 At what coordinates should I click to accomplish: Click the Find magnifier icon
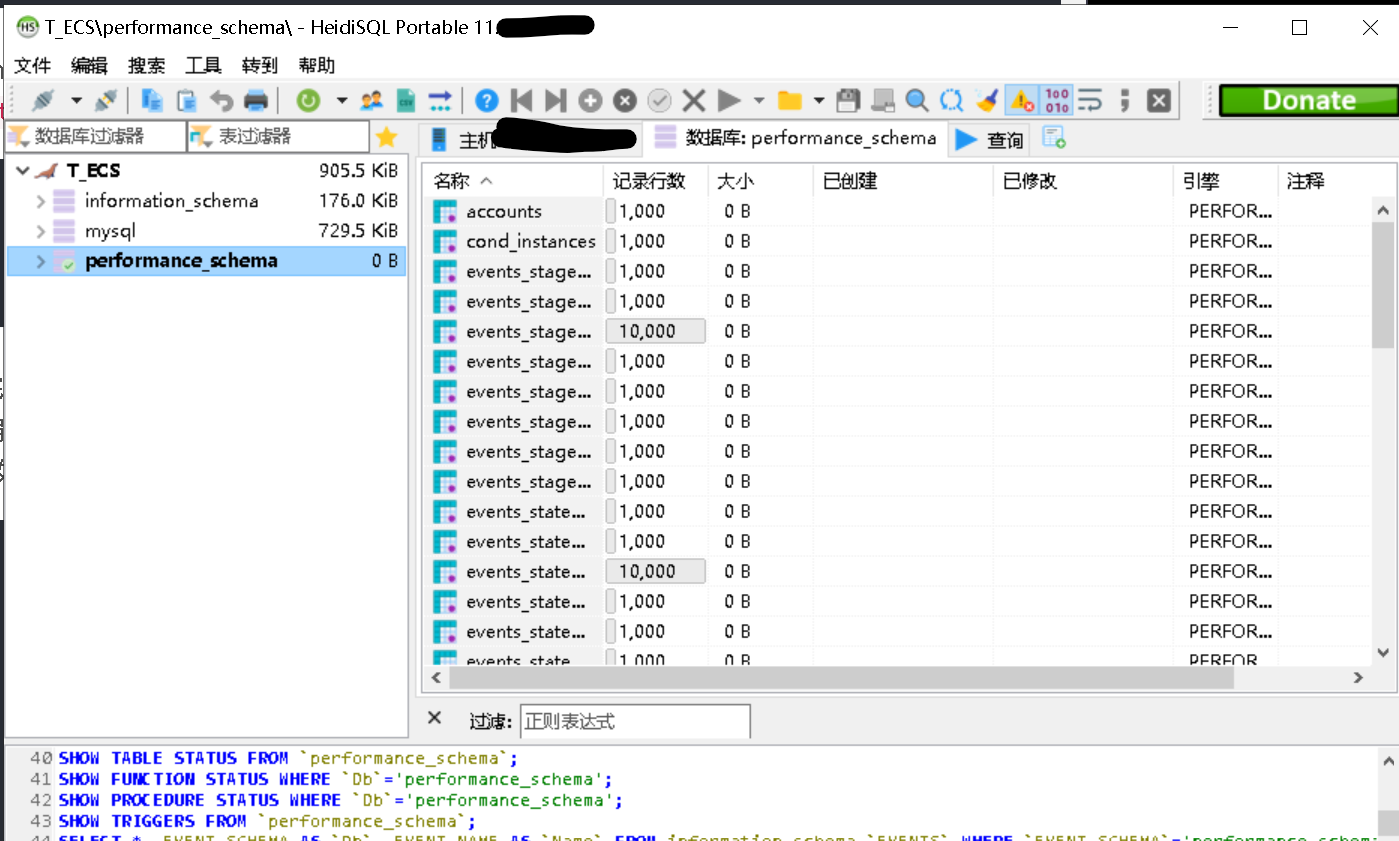[x=917, y=100]
